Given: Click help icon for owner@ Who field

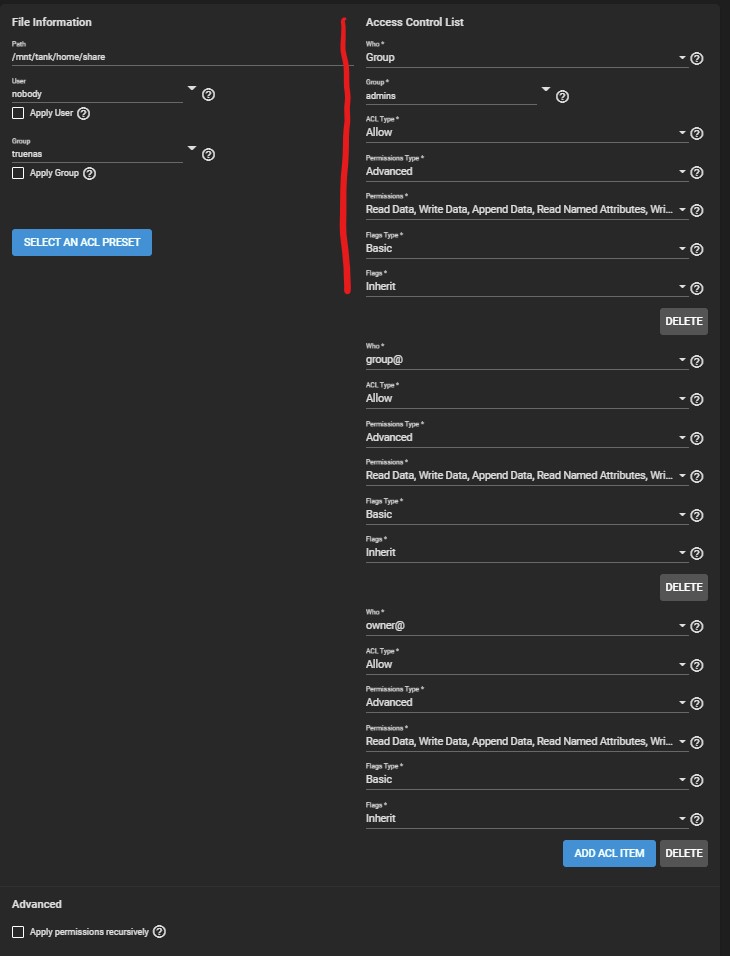Looking at the screenshot, I should click(x=697, y=626).
